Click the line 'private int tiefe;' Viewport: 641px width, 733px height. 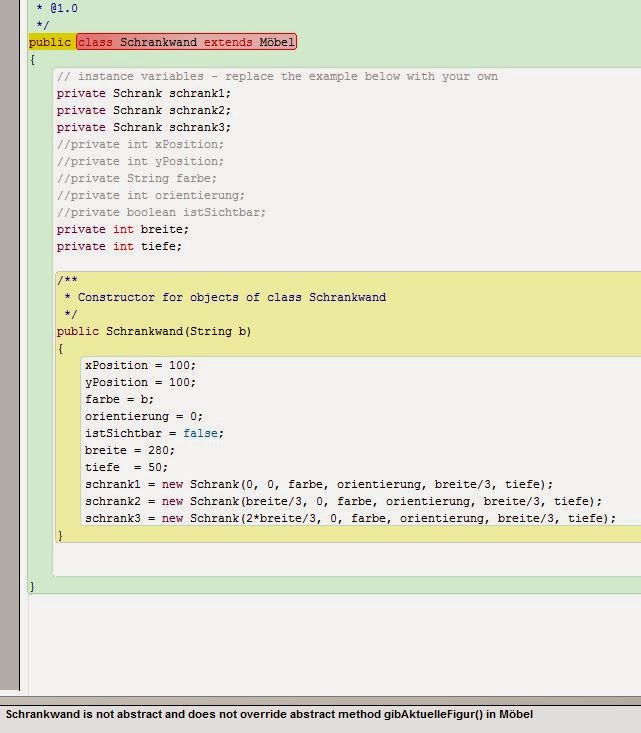tap(119, 246)
